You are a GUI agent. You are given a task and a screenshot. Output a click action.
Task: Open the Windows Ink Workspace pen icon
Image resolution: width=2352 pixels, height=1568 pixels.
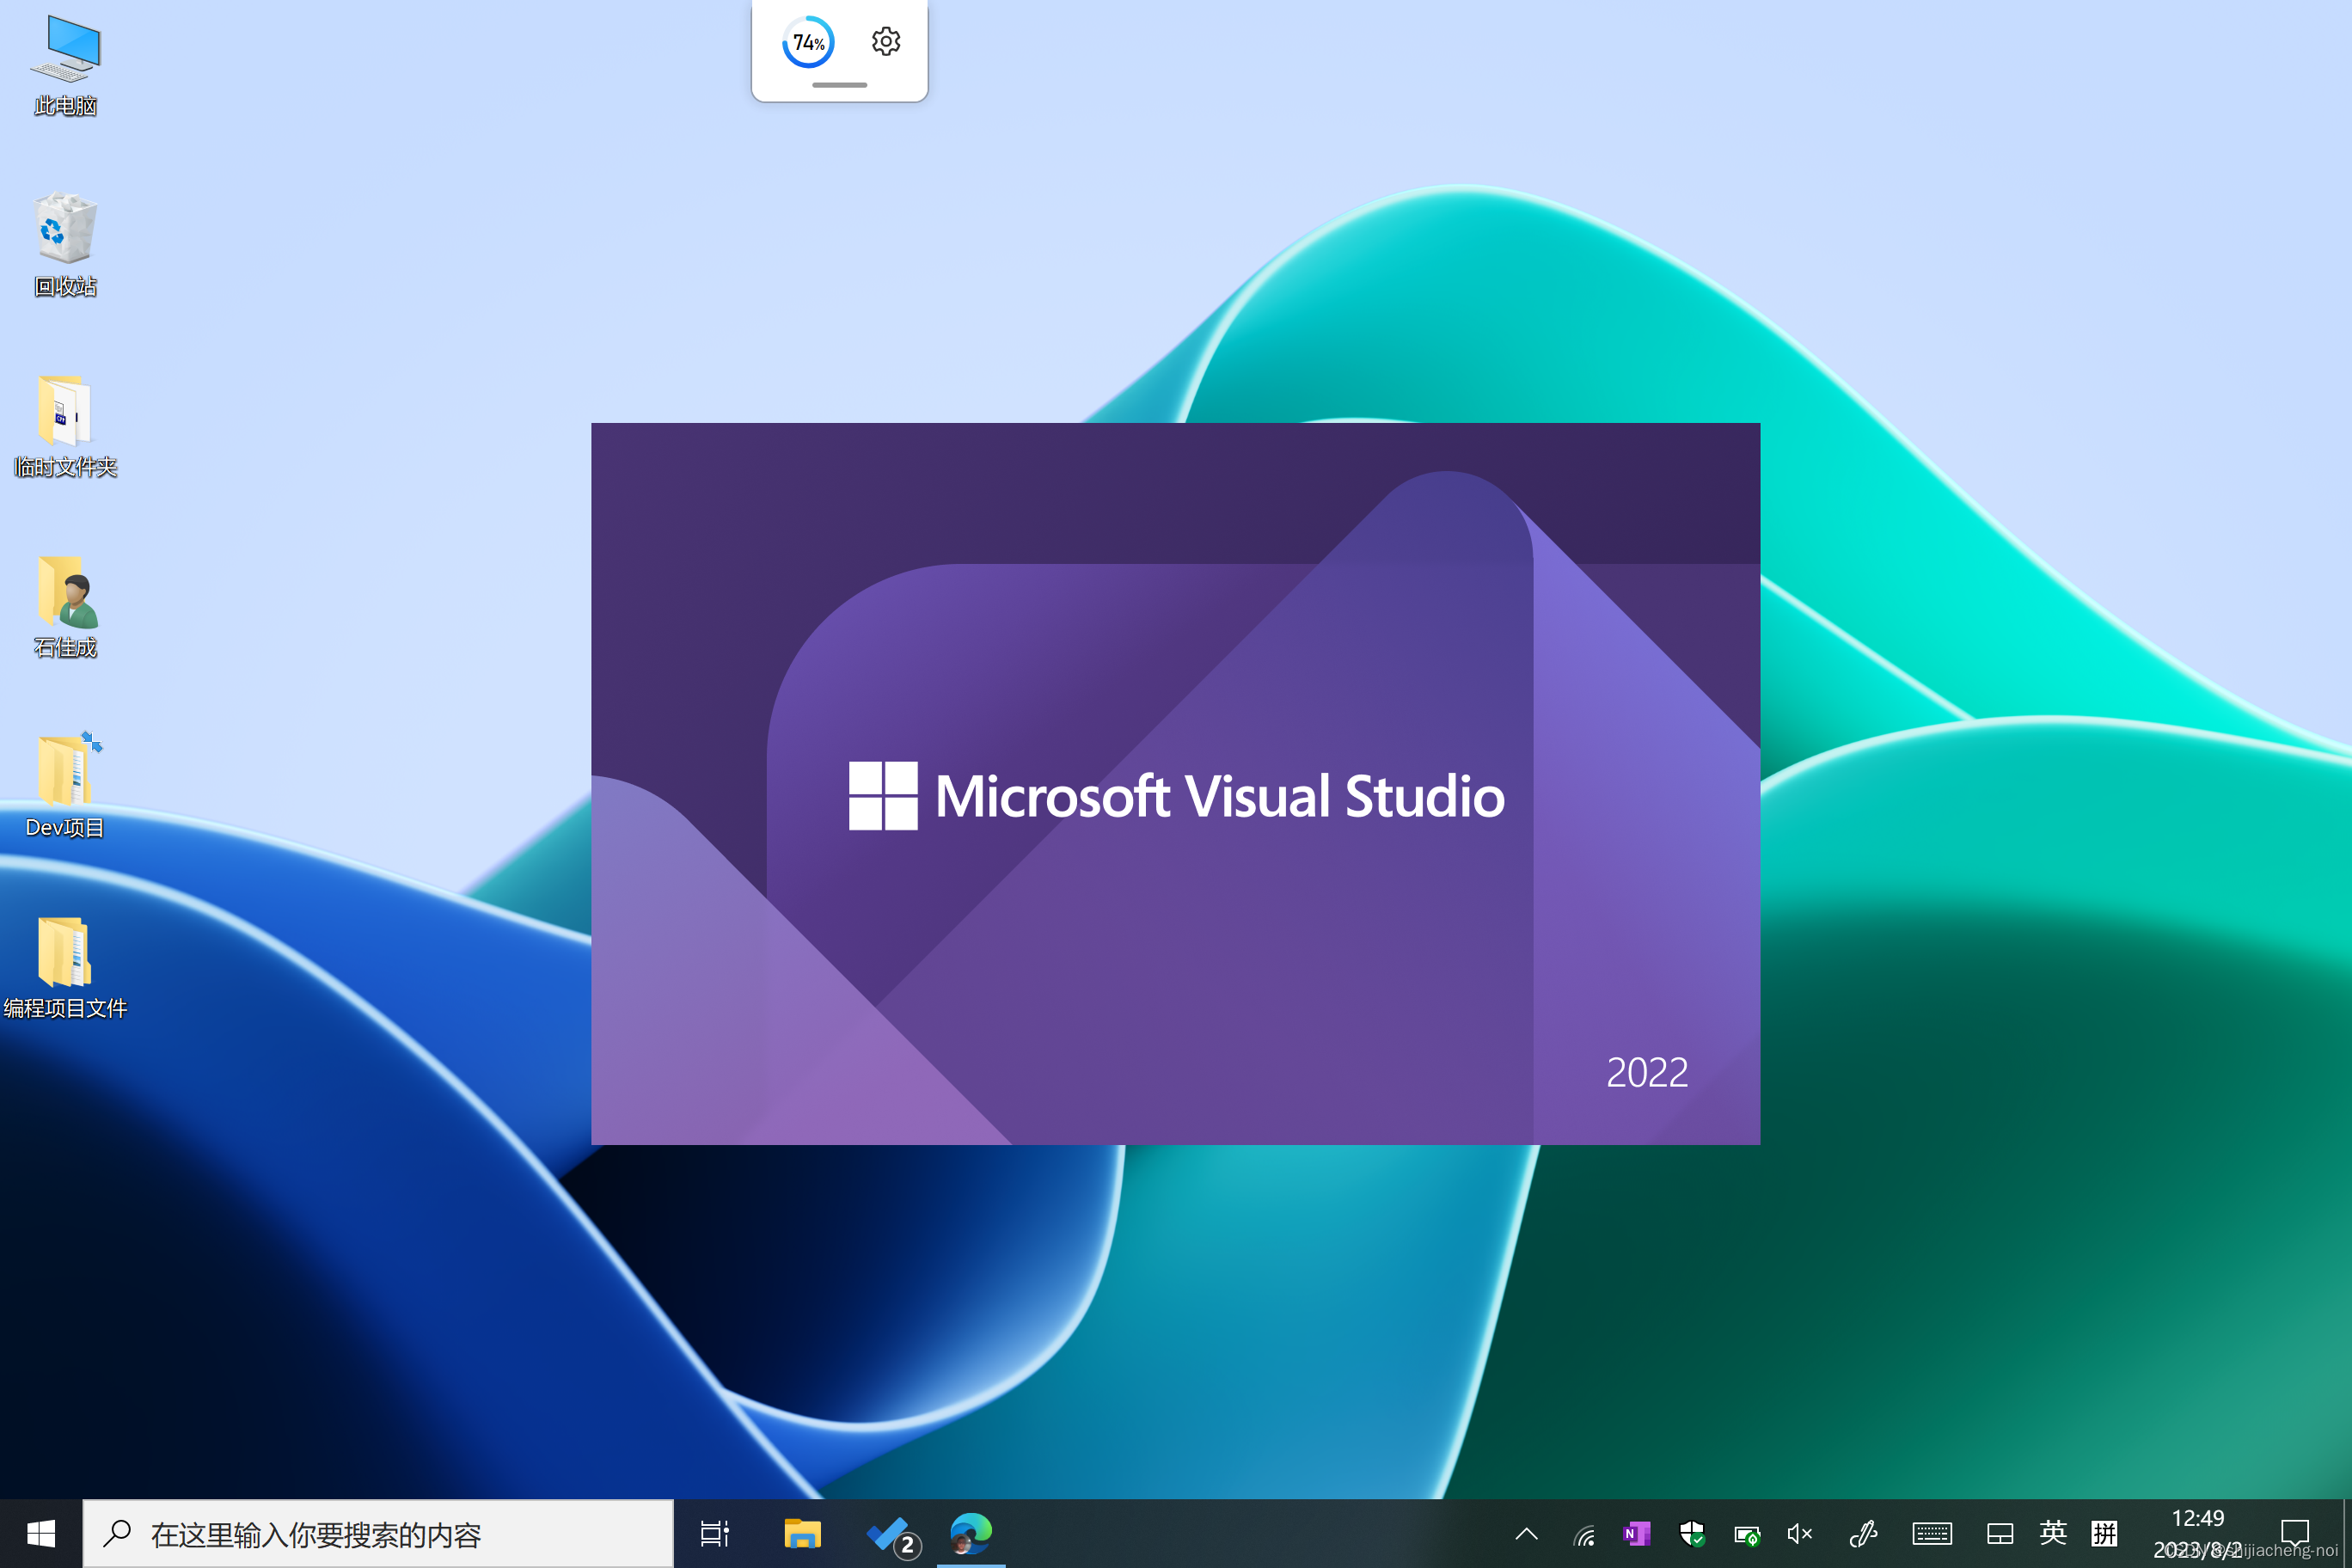coord(1863,1533)
